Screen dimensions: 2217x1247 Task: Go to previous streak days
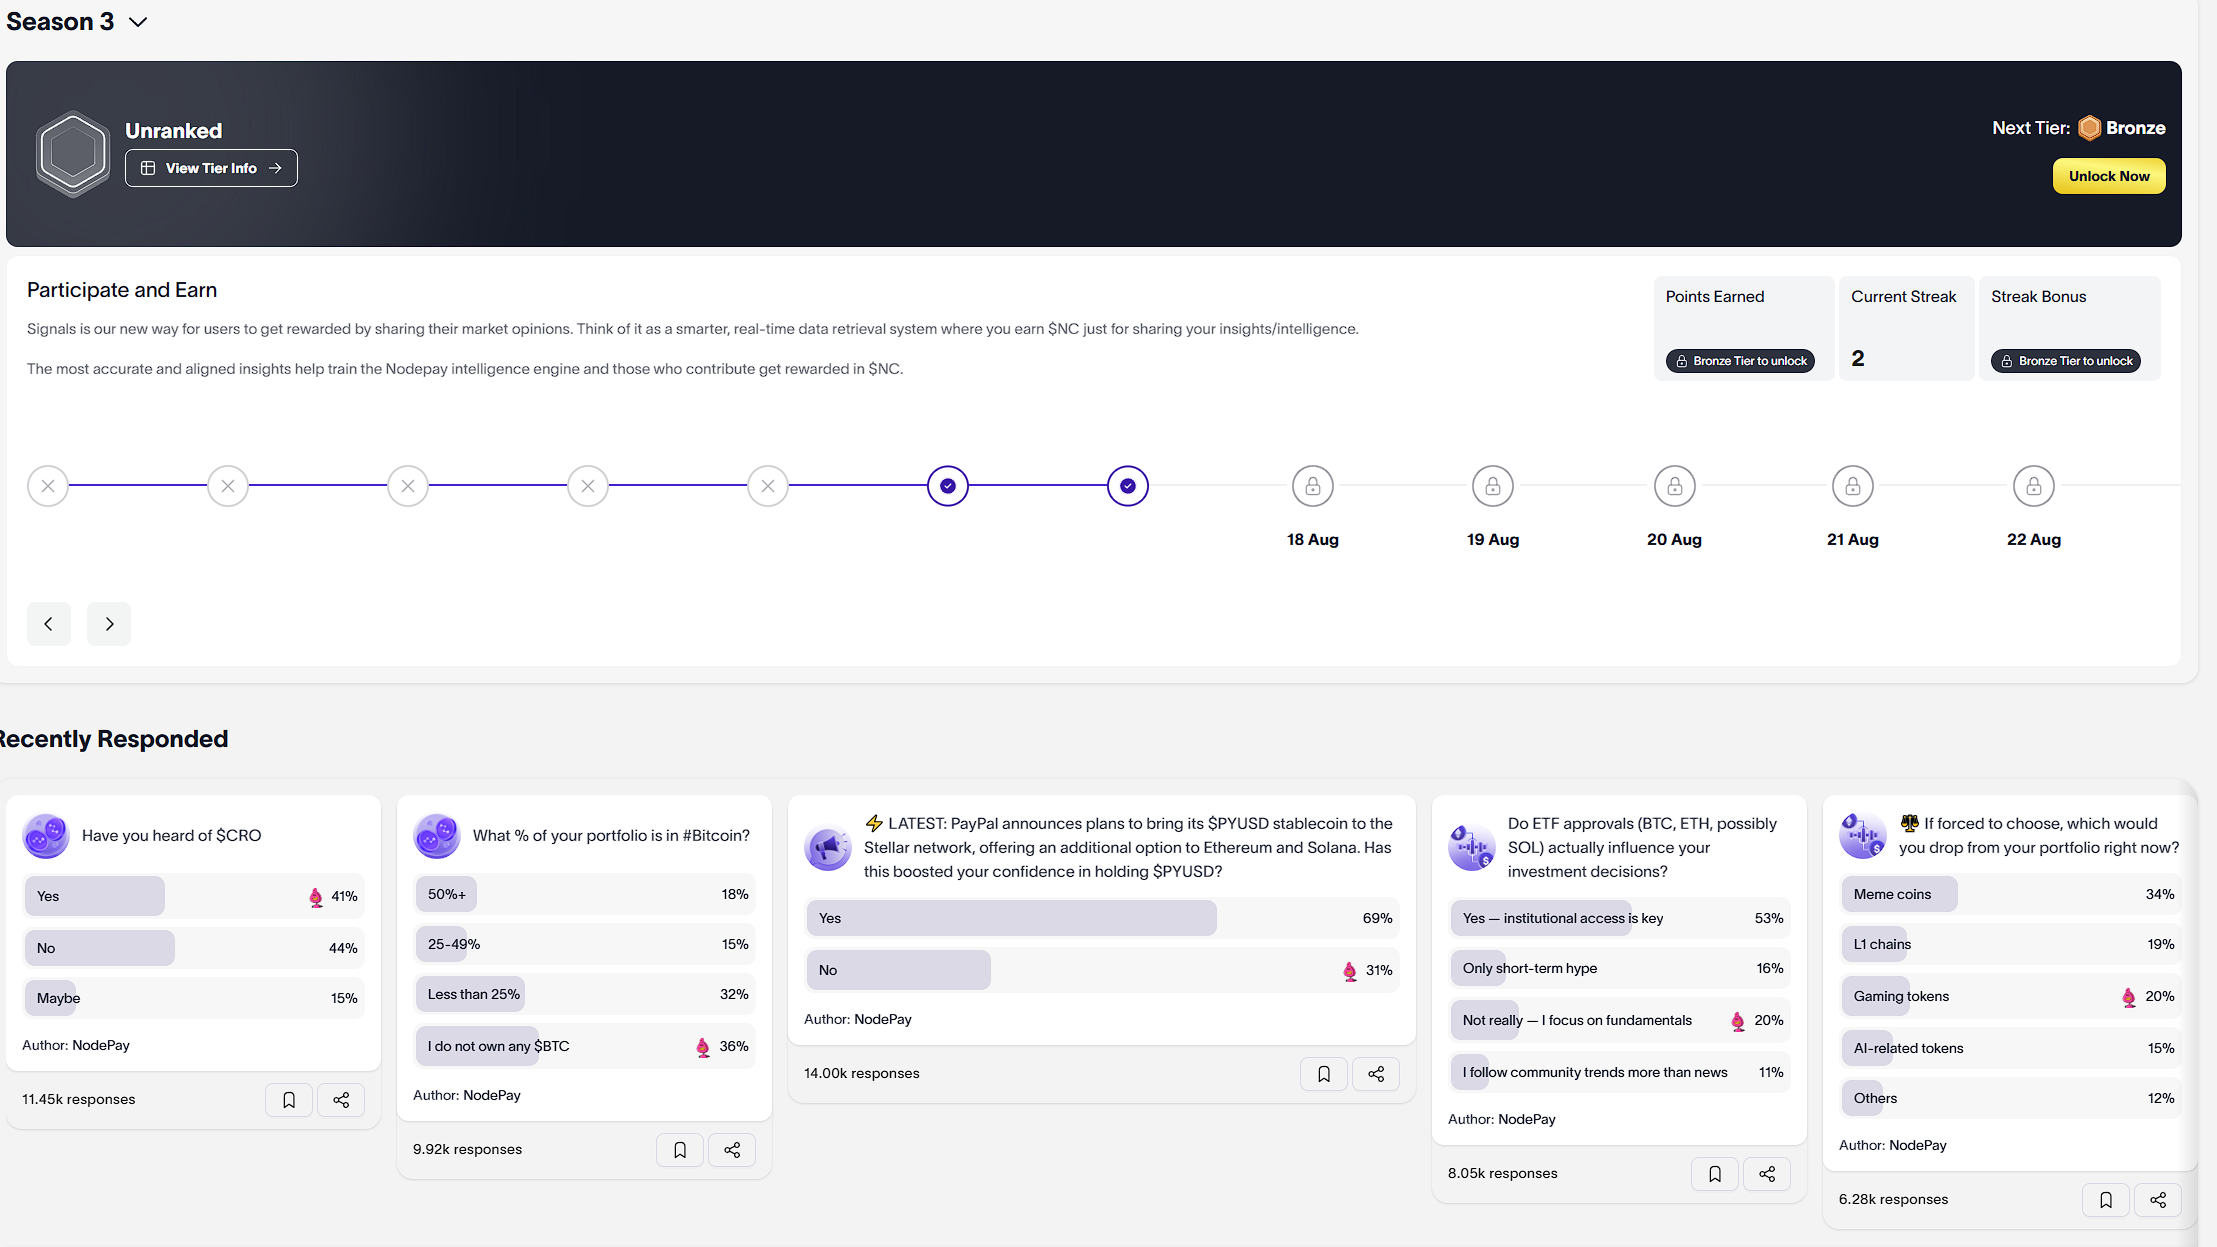pyautogui.click(x=49, y=624)
